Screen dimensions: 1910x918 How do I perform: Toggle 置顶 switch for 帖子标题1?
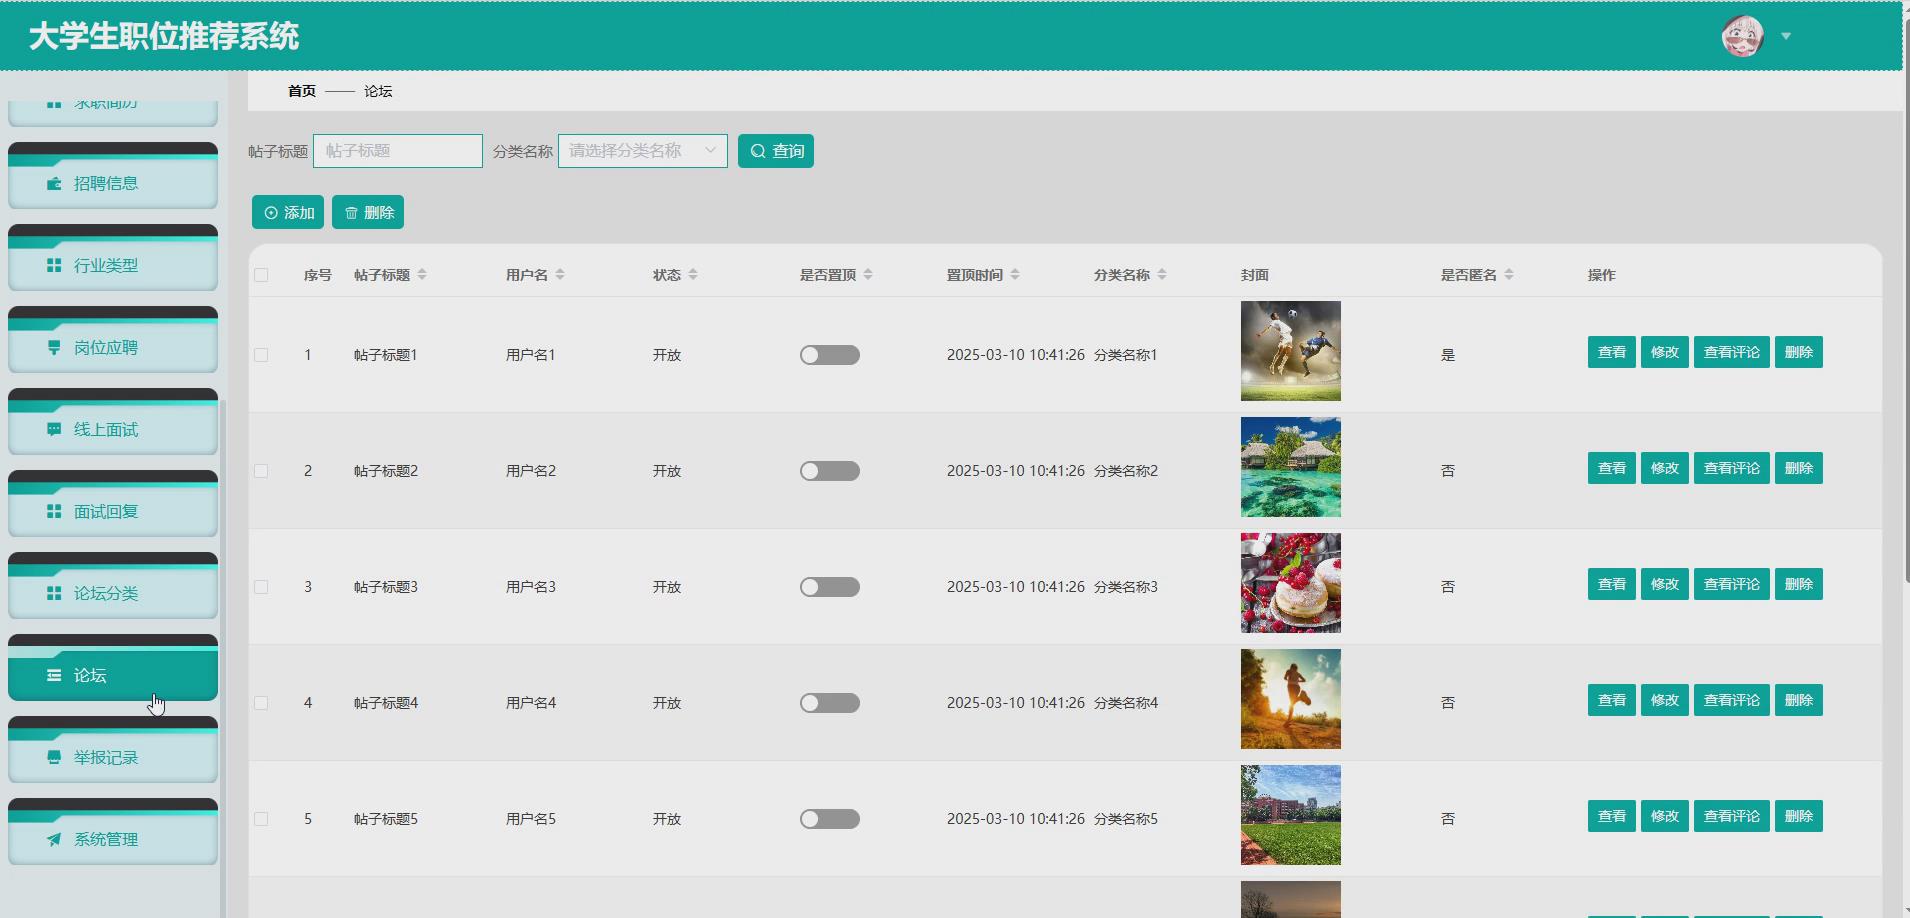click(829, 355)
